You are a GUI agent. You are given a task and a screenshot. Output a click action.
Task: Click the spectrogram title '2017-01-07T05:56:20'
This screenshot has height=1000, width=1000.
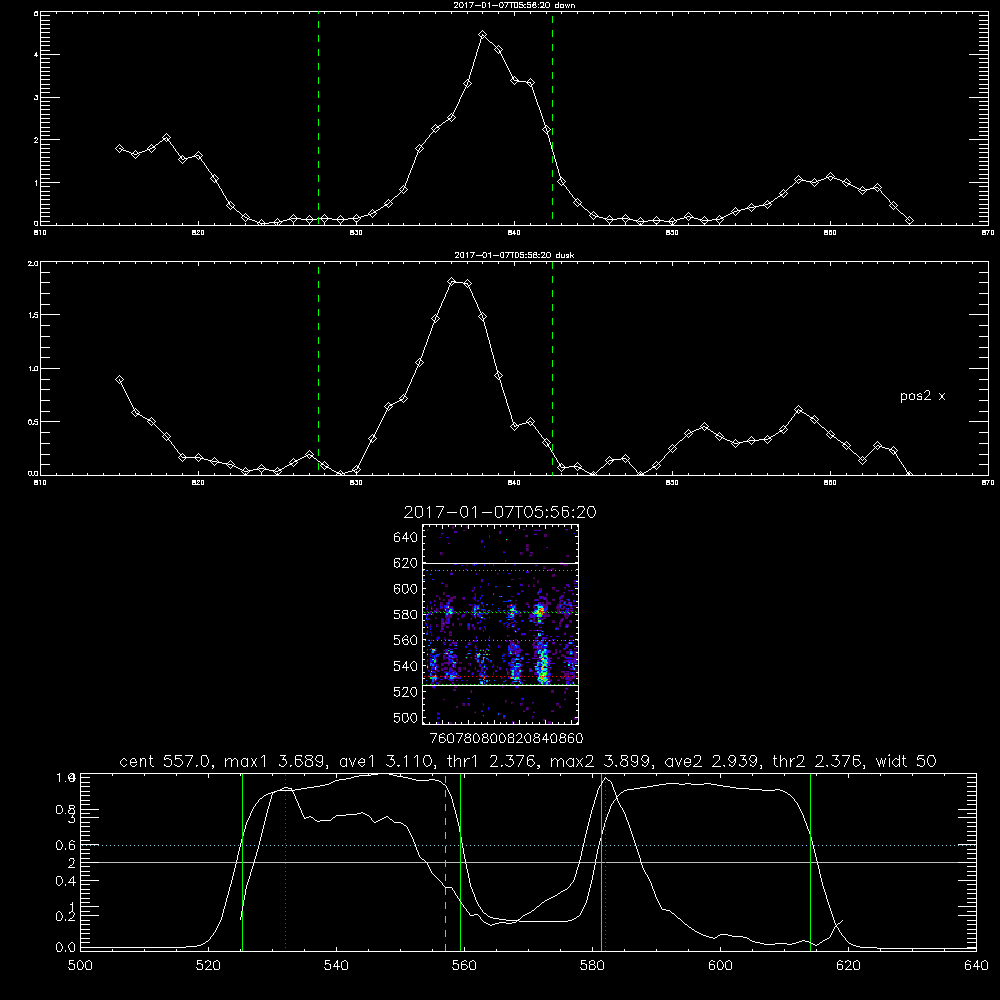pyautogui.click(x=500, y=512)
